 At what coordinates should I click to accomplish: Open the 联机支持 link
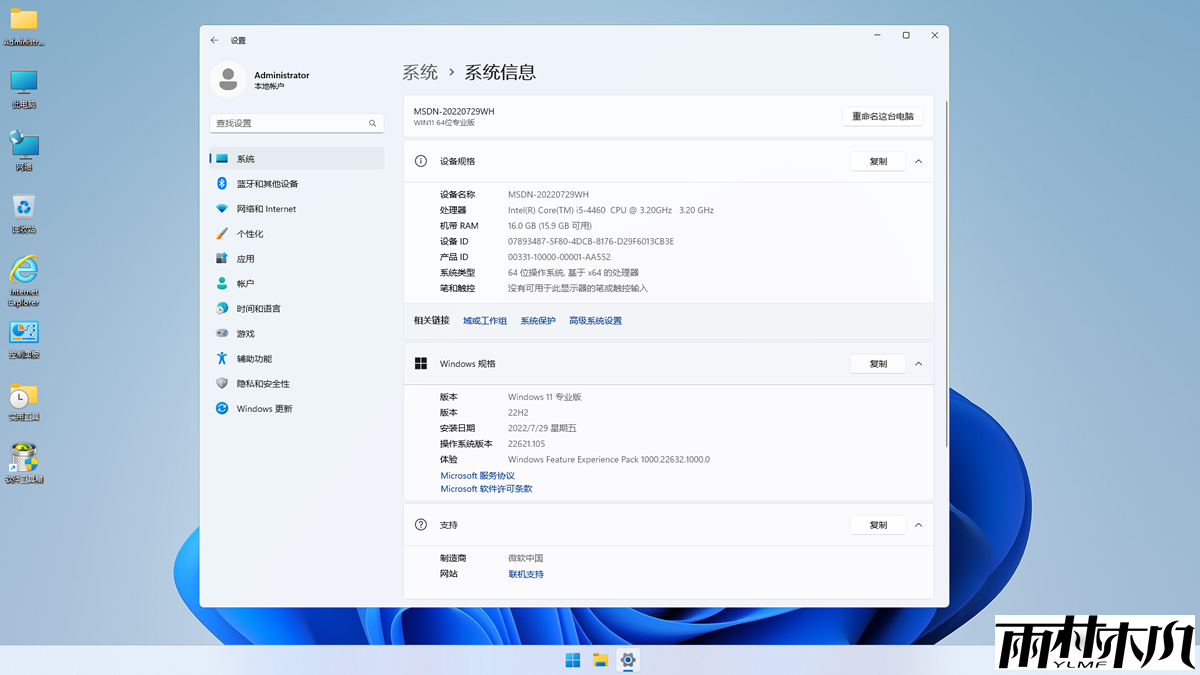point(524,574)
